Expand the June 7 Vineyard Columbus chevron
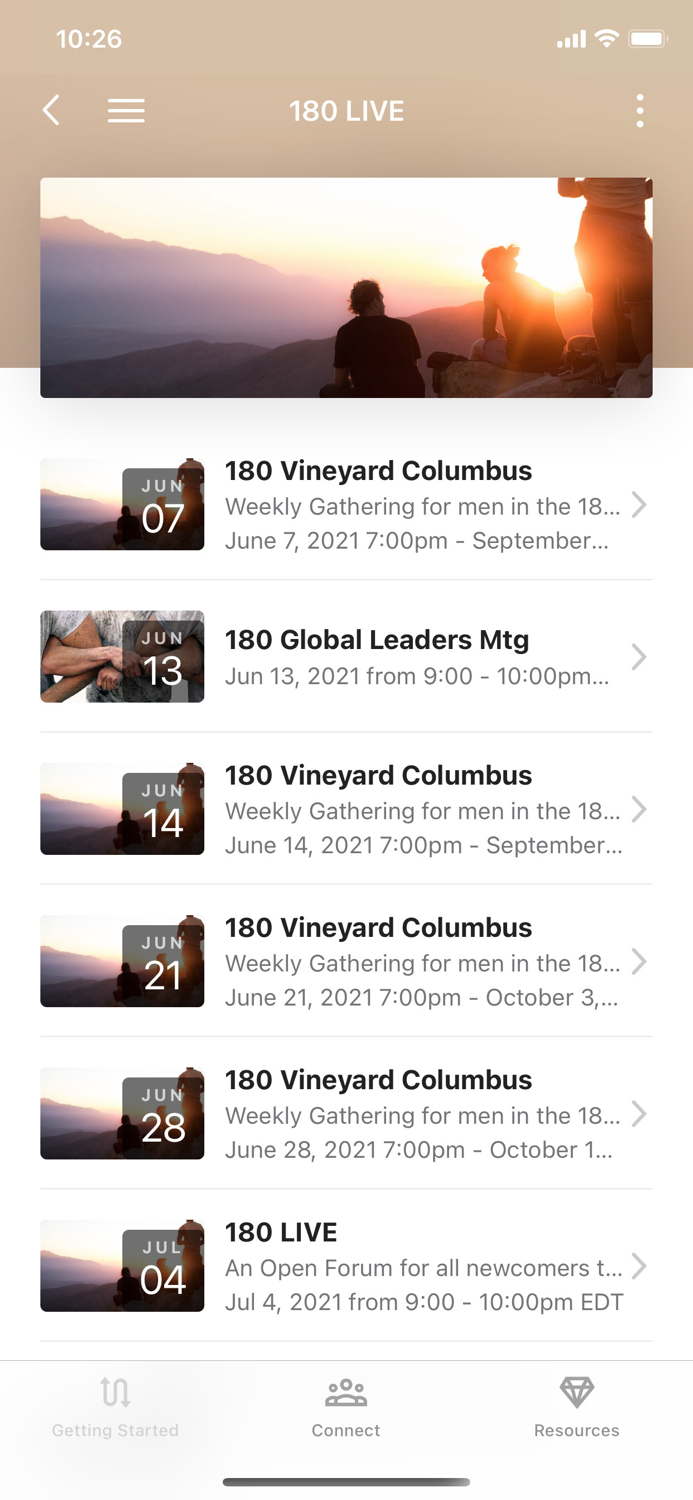Screen dimensions: 693x1500 639,505
